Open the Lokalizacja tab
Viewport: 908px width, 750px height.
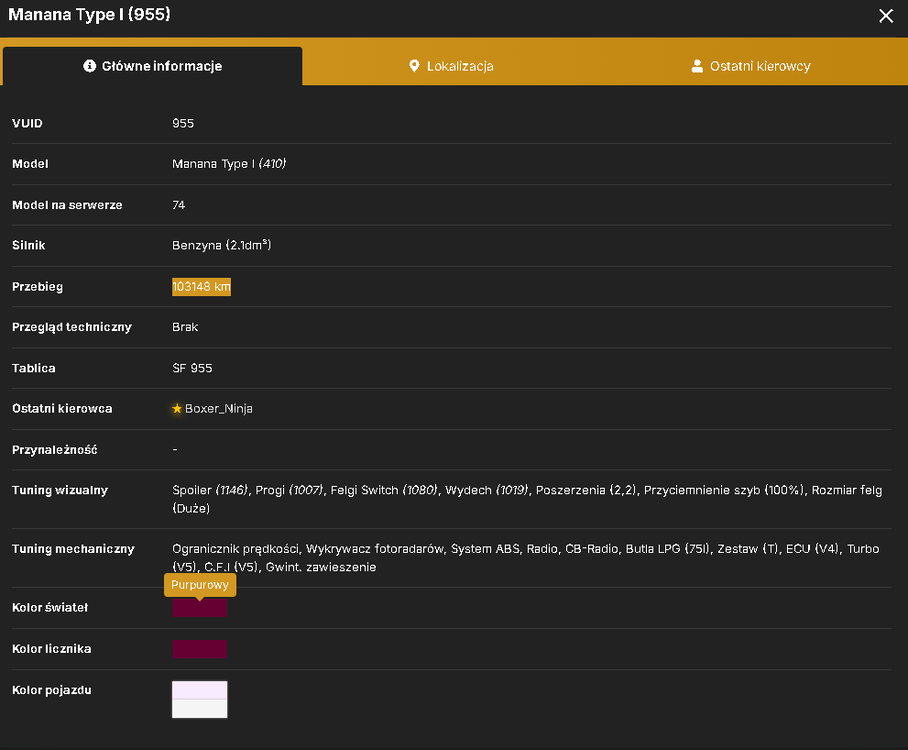pos(451,66)
